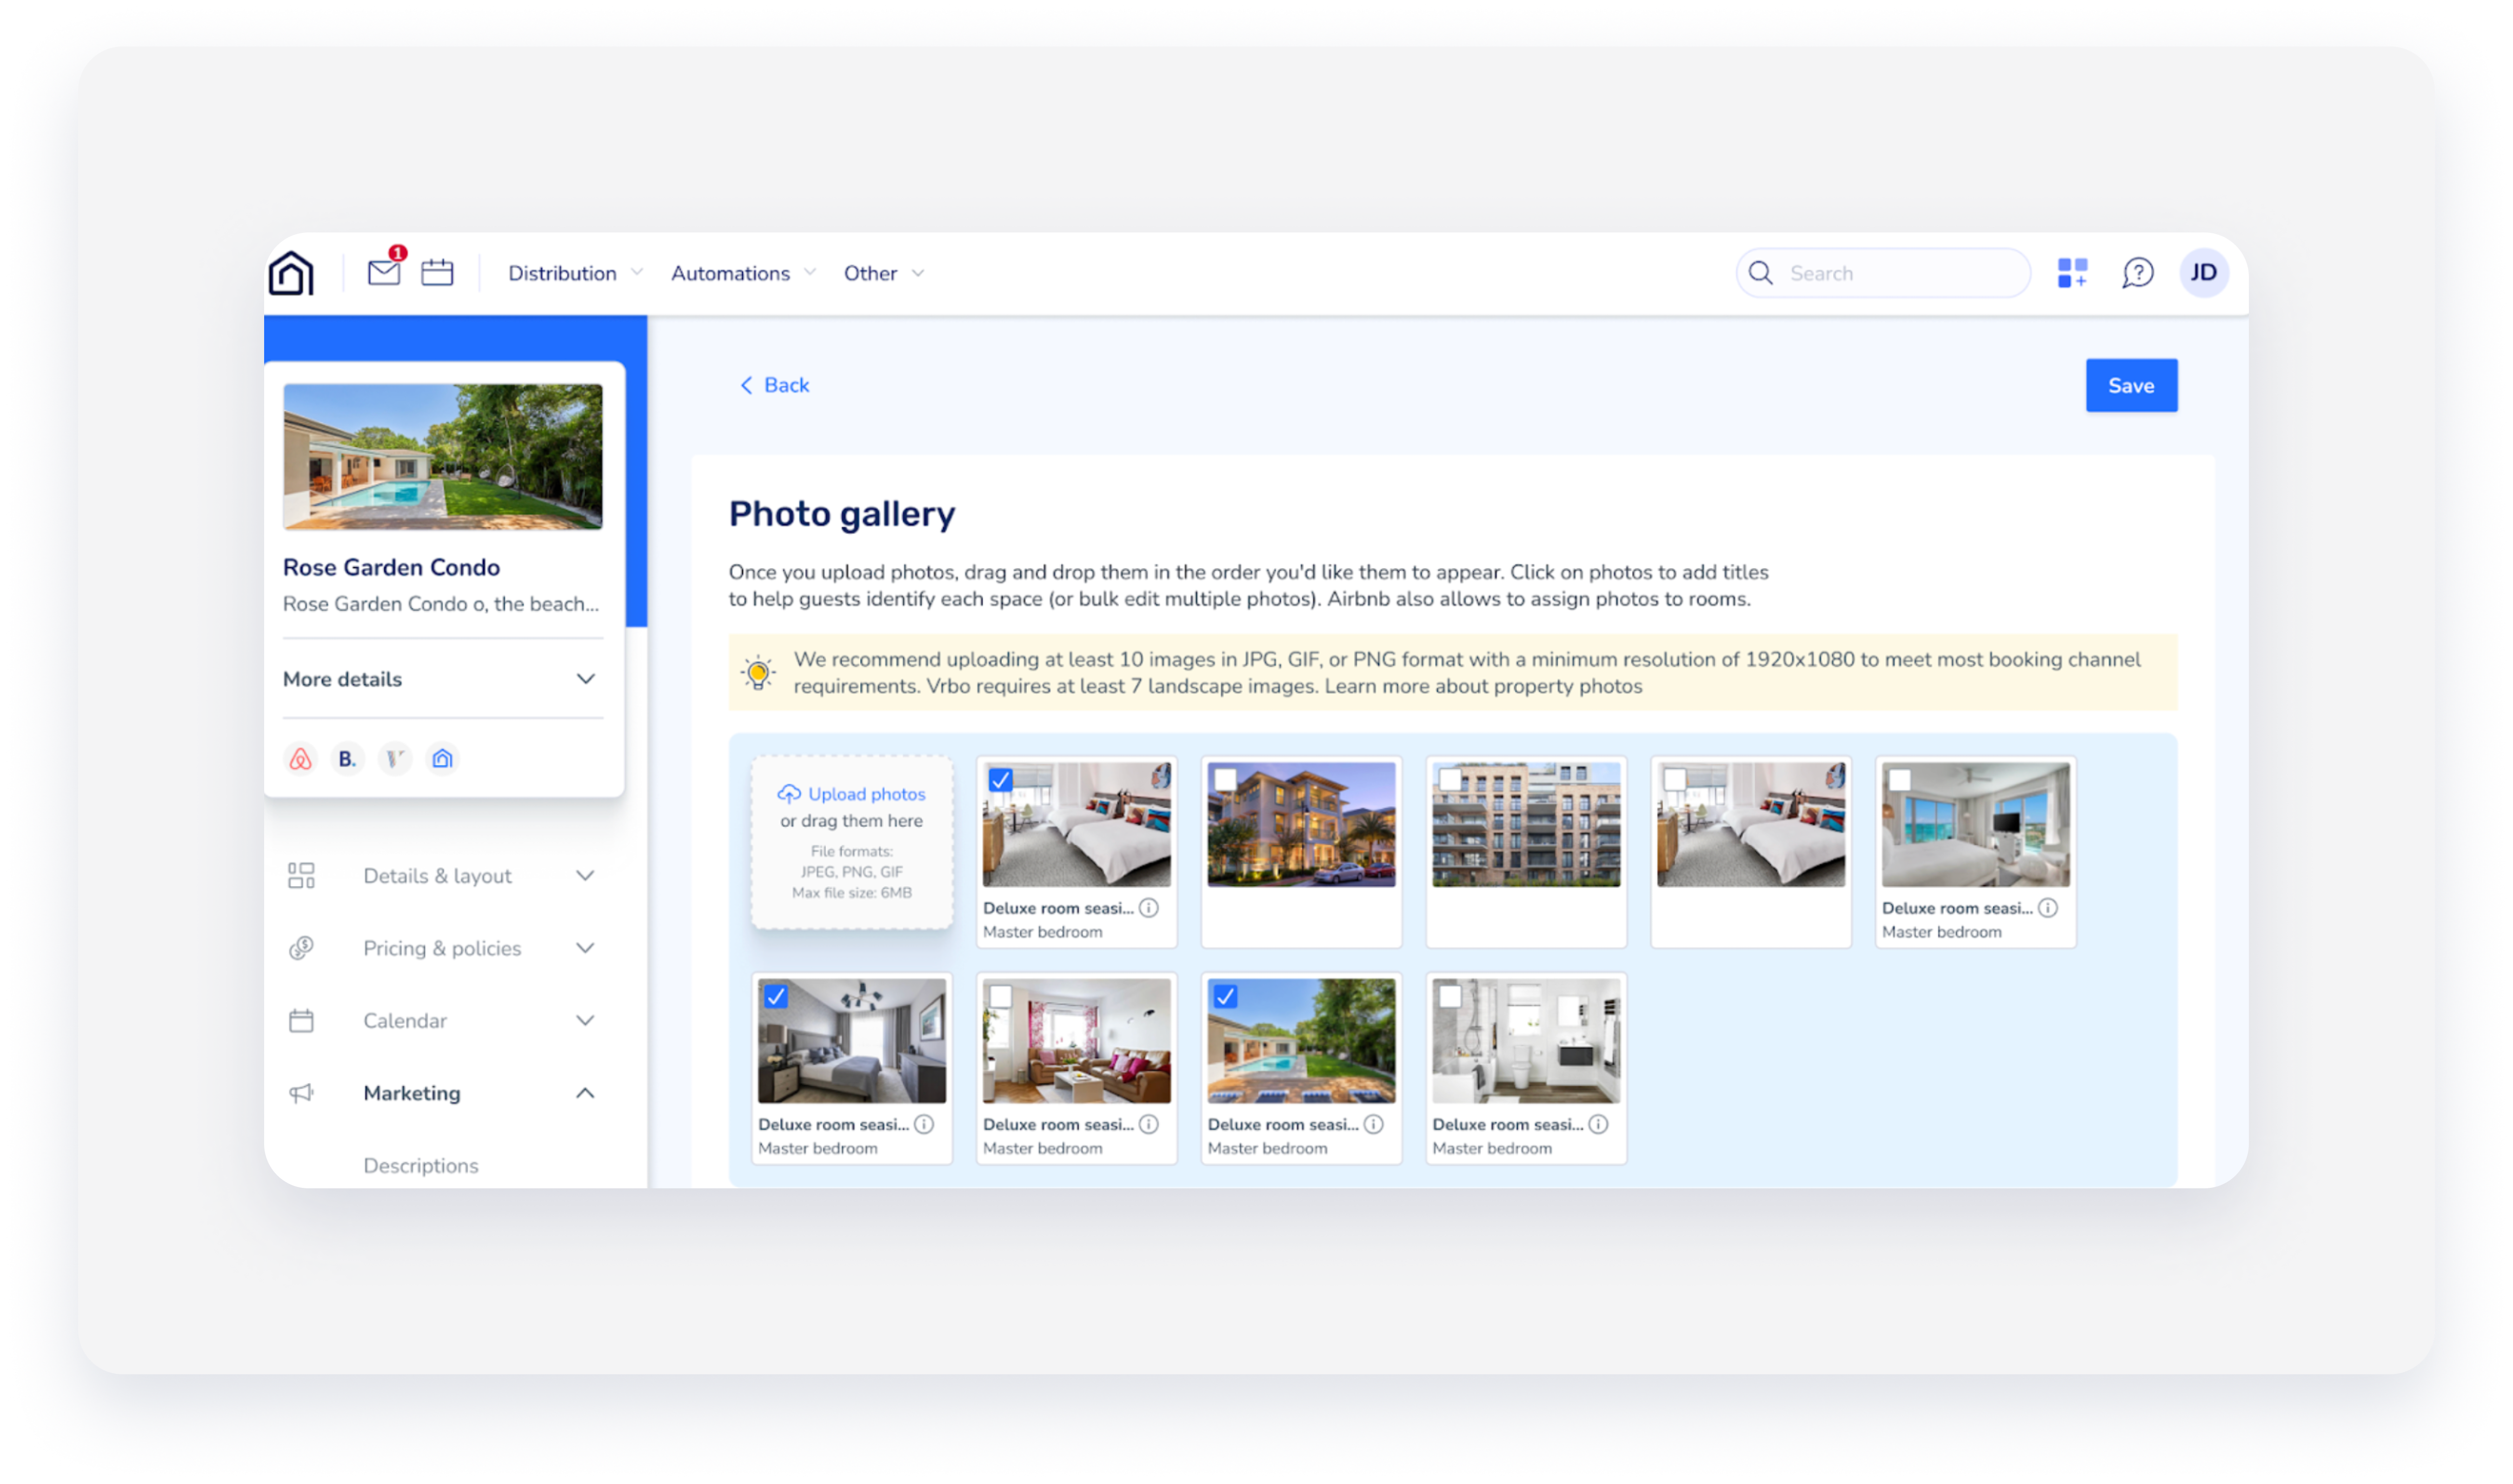Open the apps grid plus icon
This screenshot has width=2513, height=1484.
(2072, 272)
